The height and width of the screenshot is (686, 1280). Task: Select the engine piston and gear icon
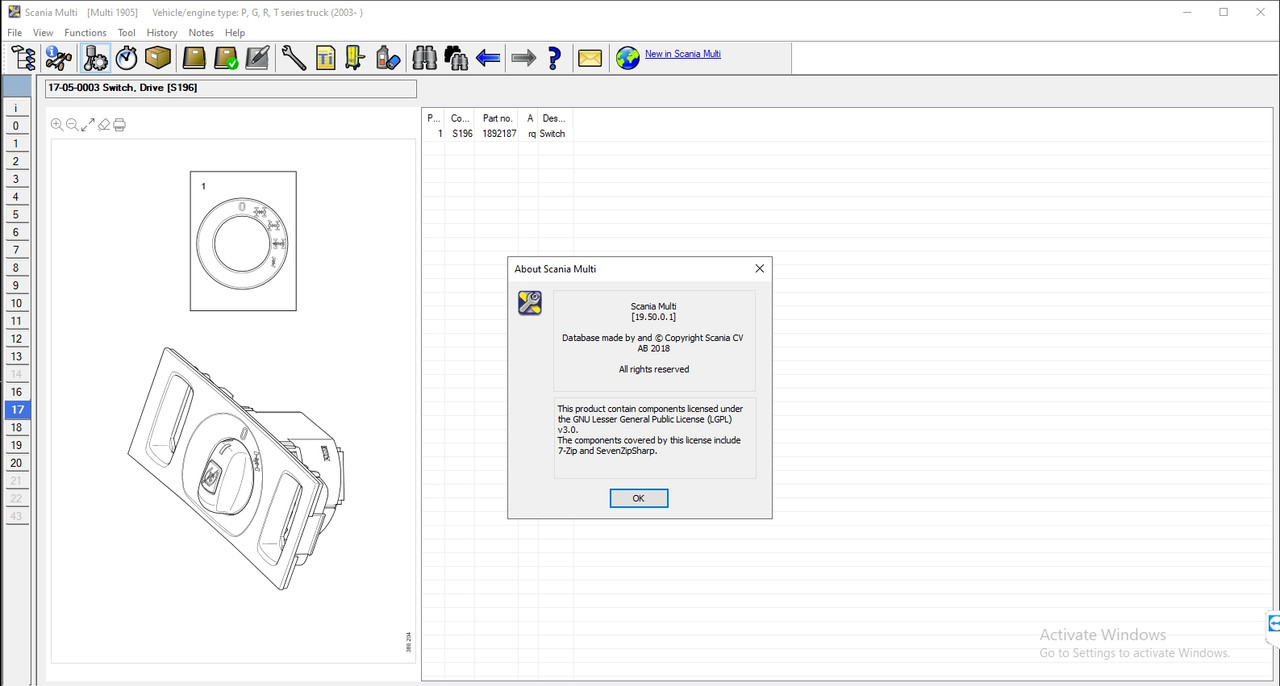pyautogui.click(x=95, y=58)
